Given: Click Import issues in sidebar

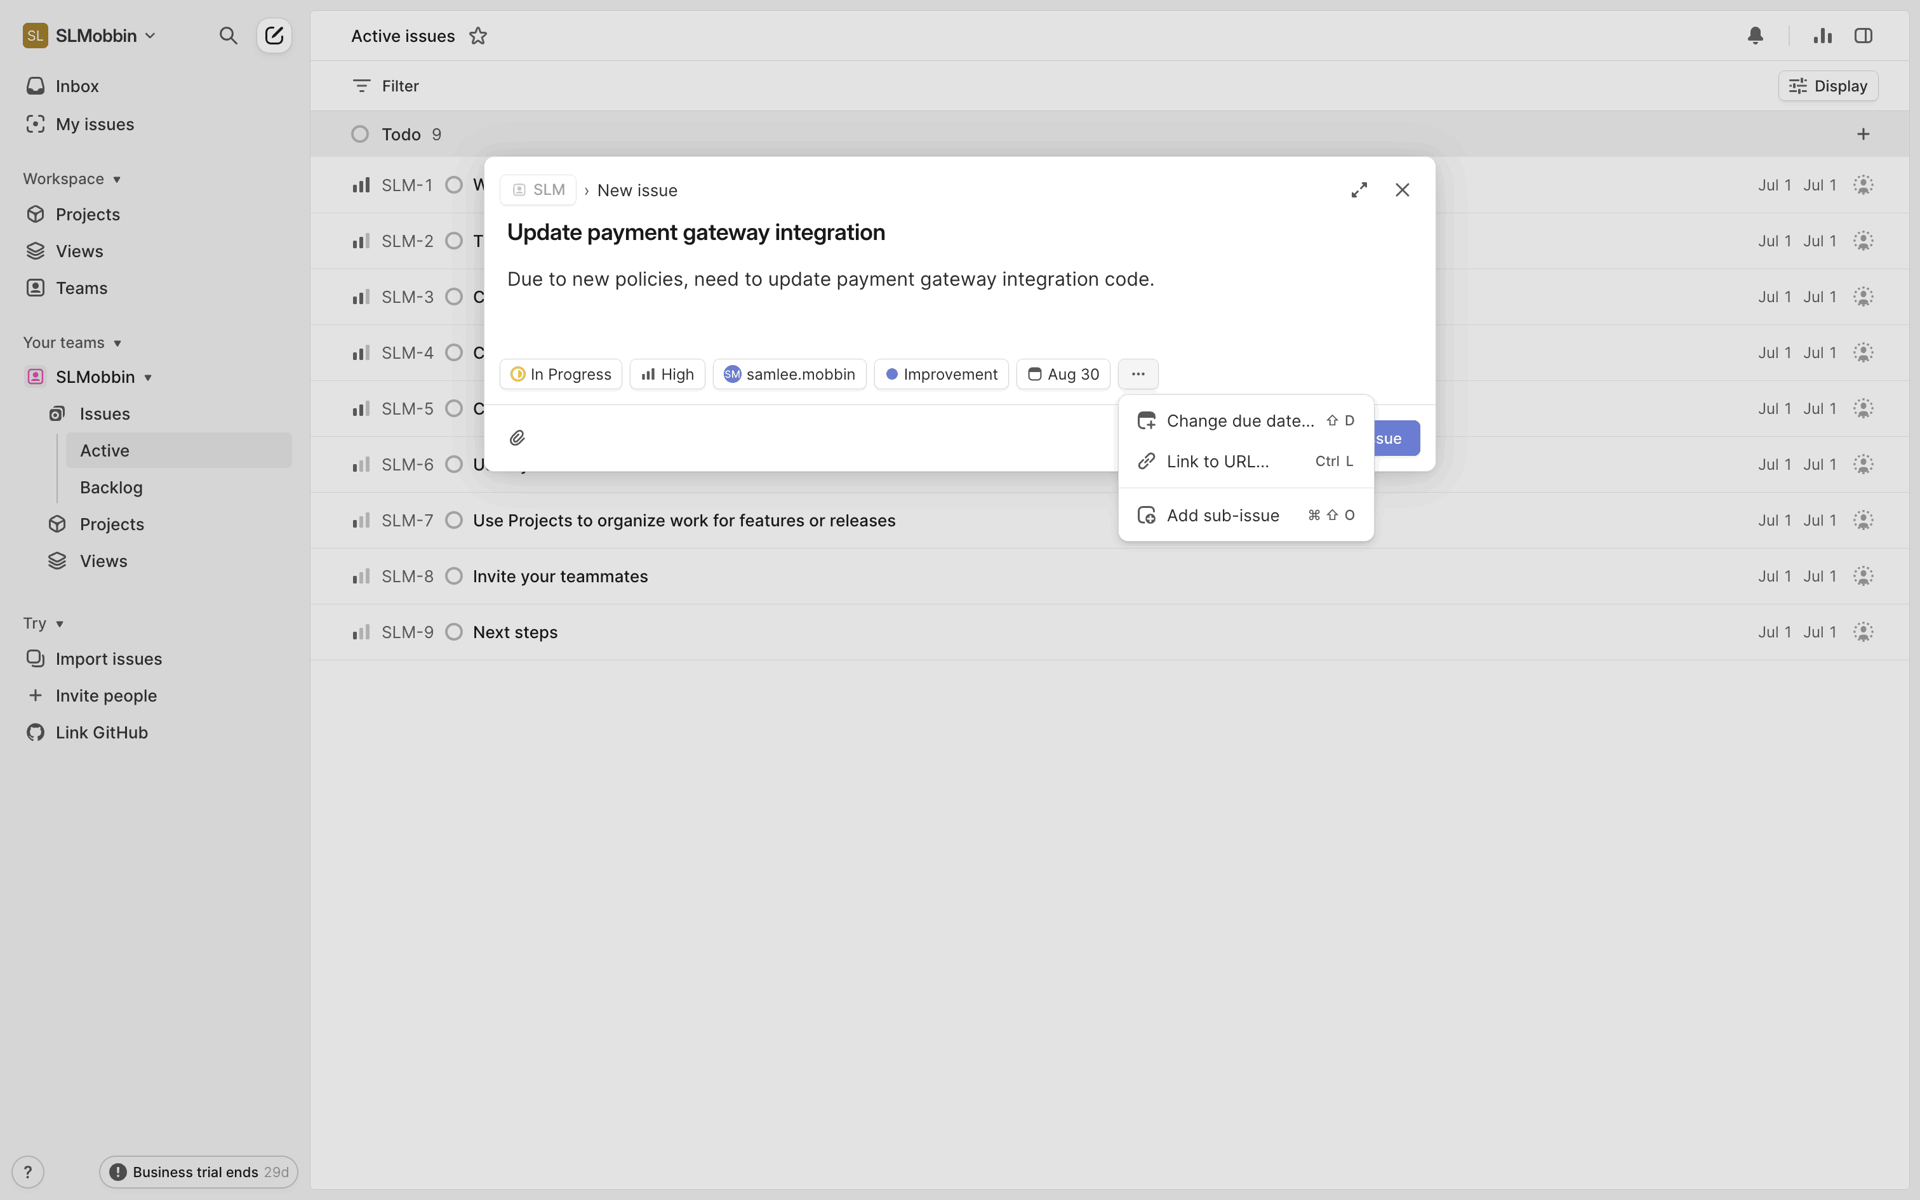Looking at the screenshot, I should tap(108, 659).
